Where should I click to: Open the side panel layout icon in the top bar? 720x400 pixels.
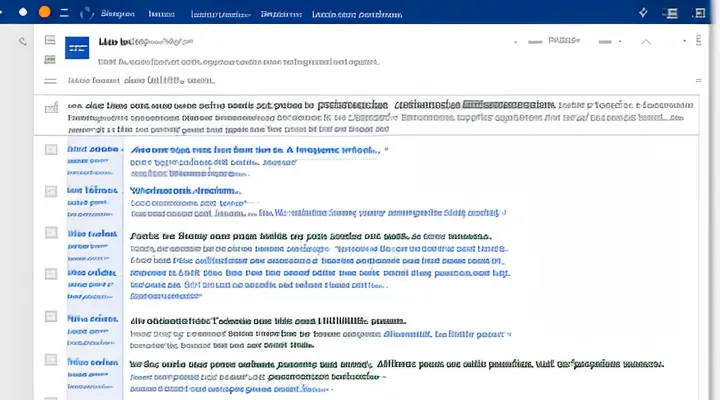click(x=699, y=13)
